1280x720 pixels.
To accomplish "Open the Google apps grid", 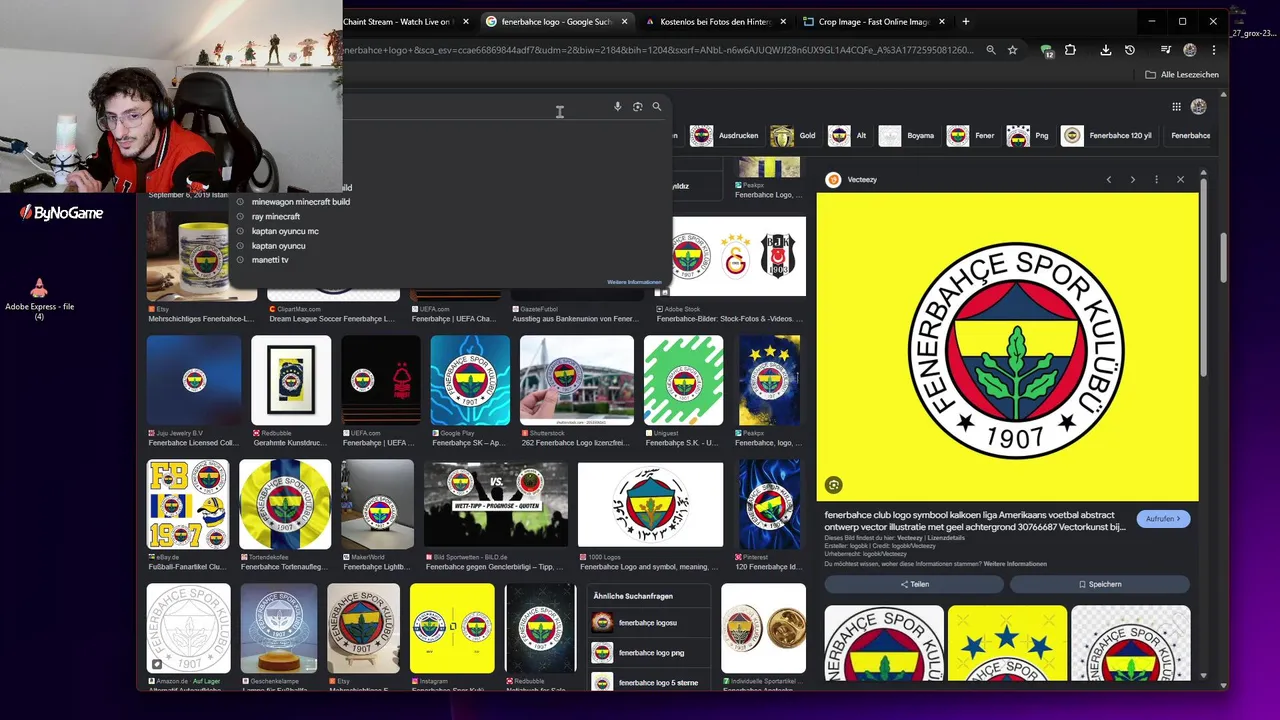I will pos(1177,107).
